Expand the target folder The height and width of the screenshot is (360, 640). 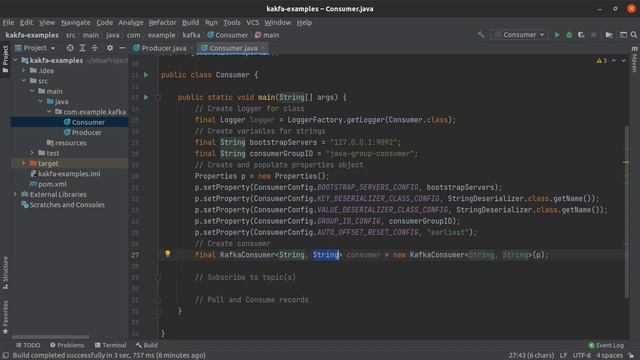click(x=24, y=163)
